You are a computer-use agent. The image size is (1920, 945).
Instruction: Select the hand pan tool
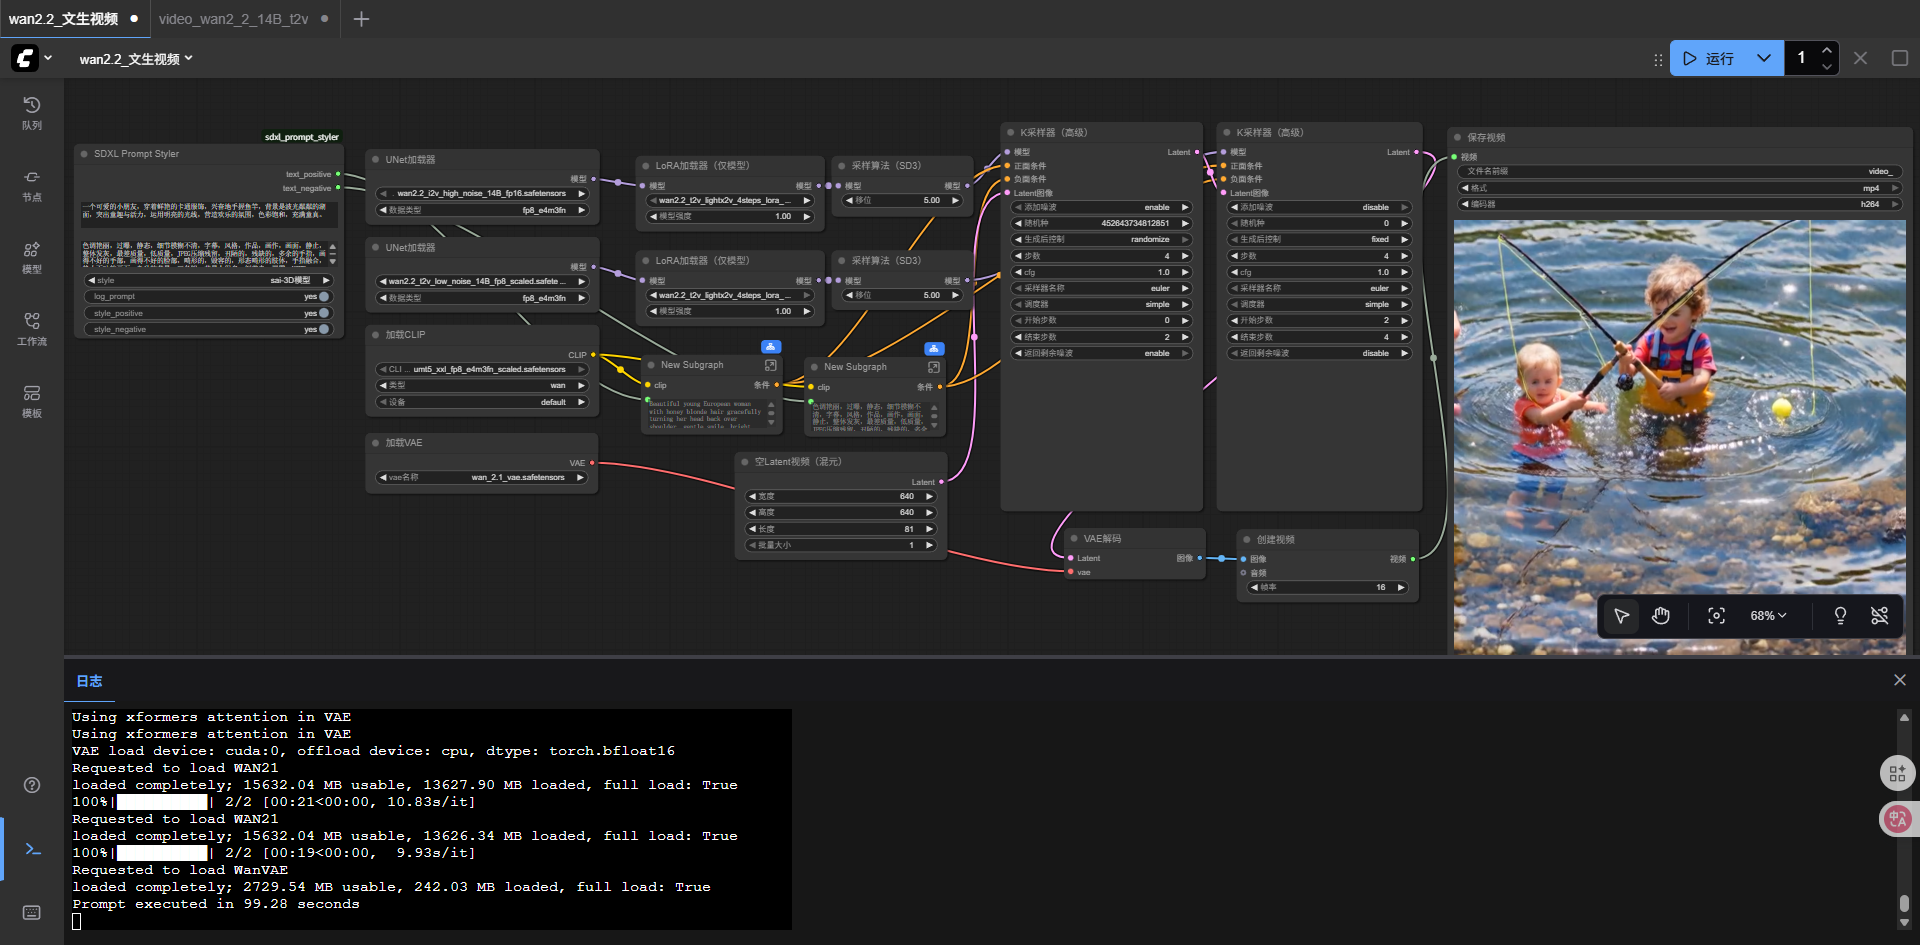click(1661, 616)
